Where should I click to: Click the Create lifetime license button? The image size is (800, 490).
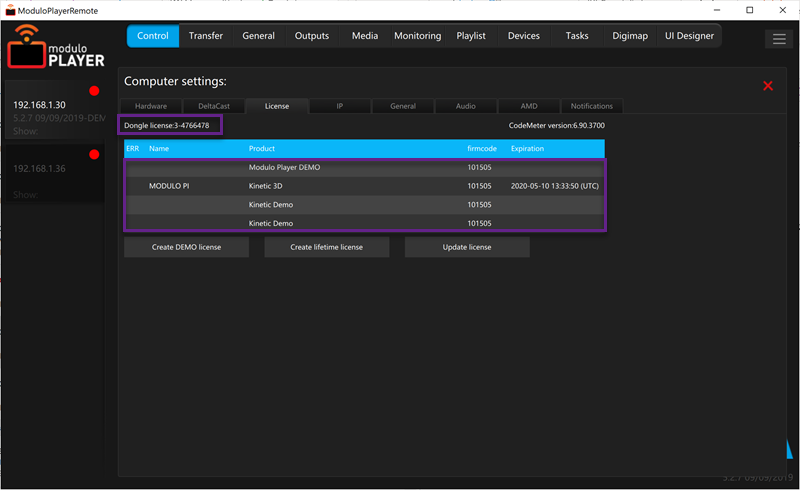(x=326, y=247)
